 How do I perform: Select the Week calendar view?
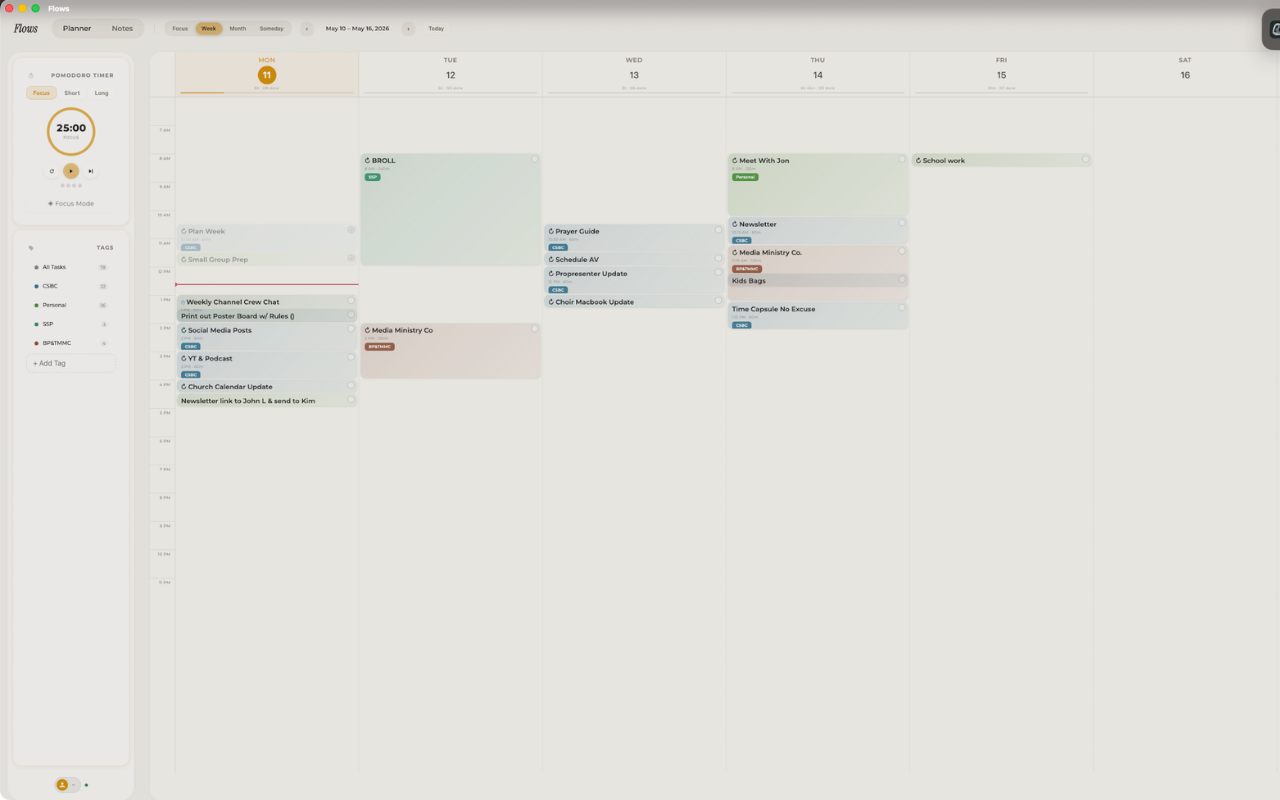pos(209,29)
